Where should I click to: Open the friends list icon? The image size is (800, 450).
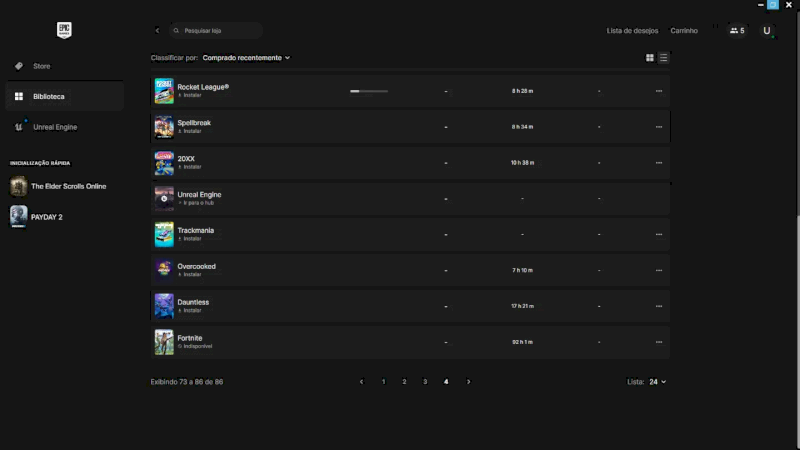coord(737,31)
